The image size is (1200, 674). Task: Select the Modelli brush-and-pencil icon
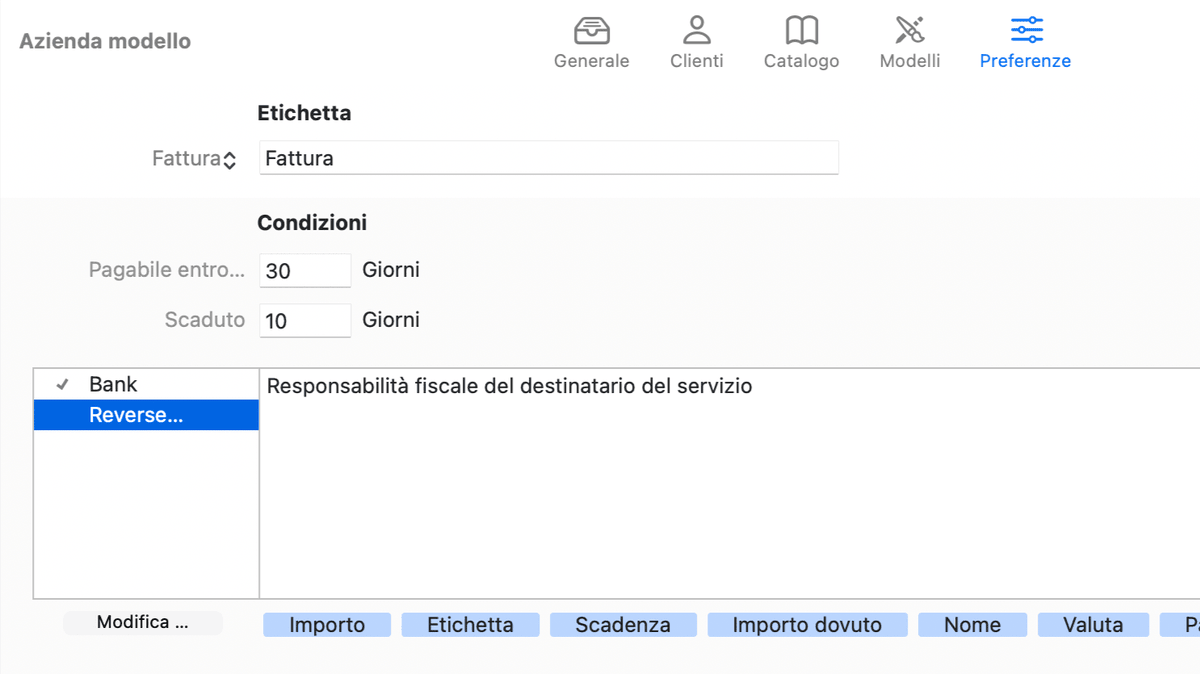click(x=910, y=31)
